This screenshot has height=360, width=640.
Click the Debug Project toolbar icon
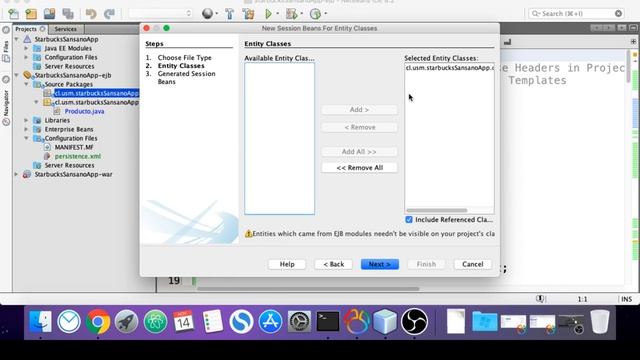[291, 14]
